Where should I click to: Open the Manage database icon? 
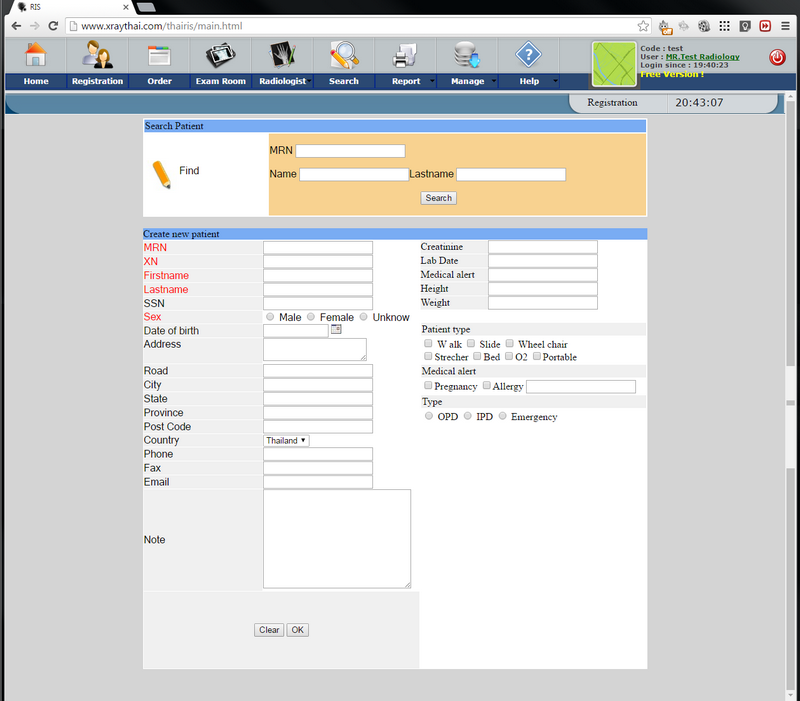tap(466, 55)
